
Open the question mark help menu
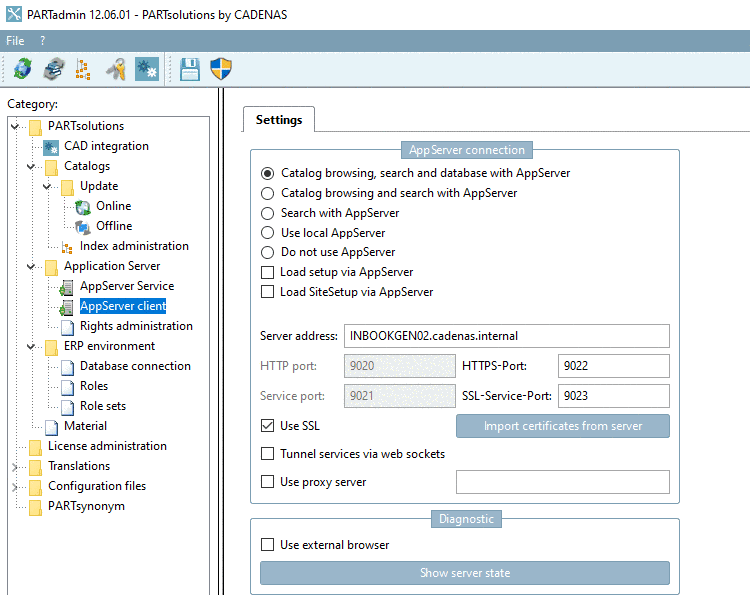[43, 41]
